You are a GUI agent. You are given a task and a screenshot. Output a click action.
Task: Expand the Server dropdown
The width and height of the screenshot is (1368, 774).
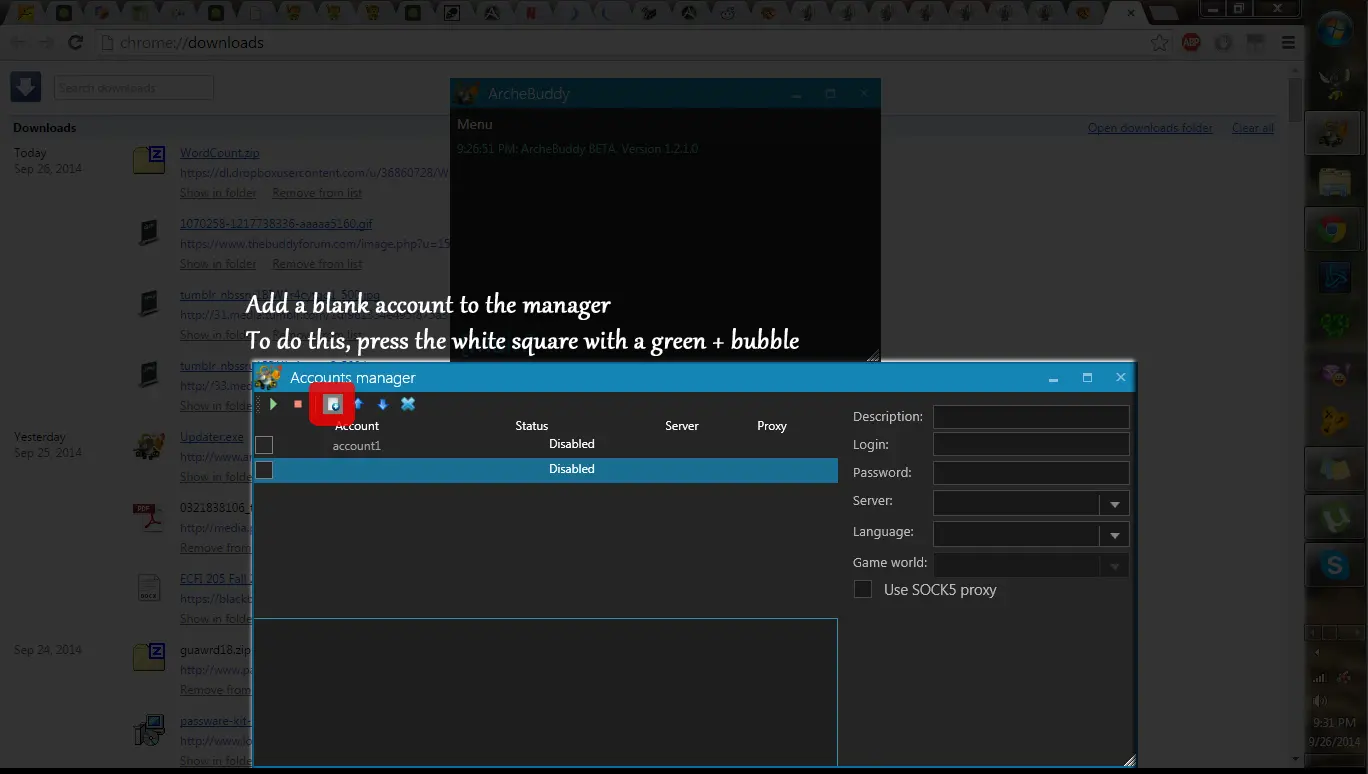[x=1114, y=505]
